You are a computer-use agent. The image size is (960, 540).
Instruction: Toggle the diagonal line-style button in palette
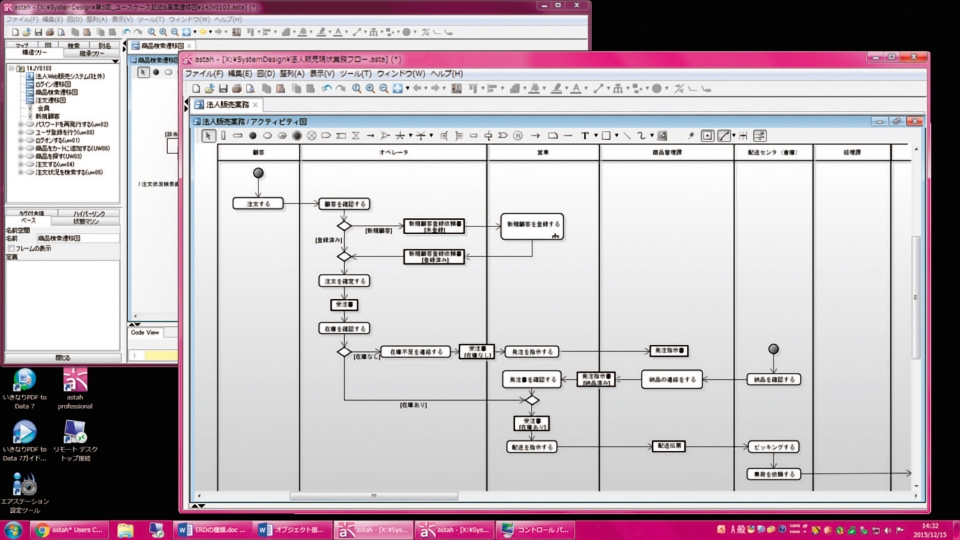pyautogui.click(x=724, y=136)
